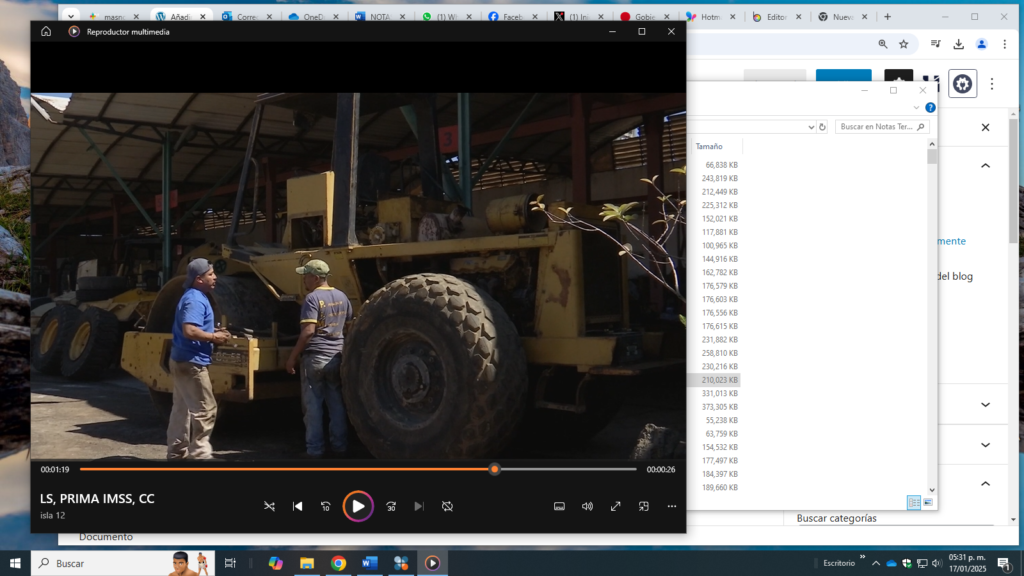Image resolution: width=1024 pixels, height=576 pixels.
Task: Click the video seek bar position handle
Action: 494,469
